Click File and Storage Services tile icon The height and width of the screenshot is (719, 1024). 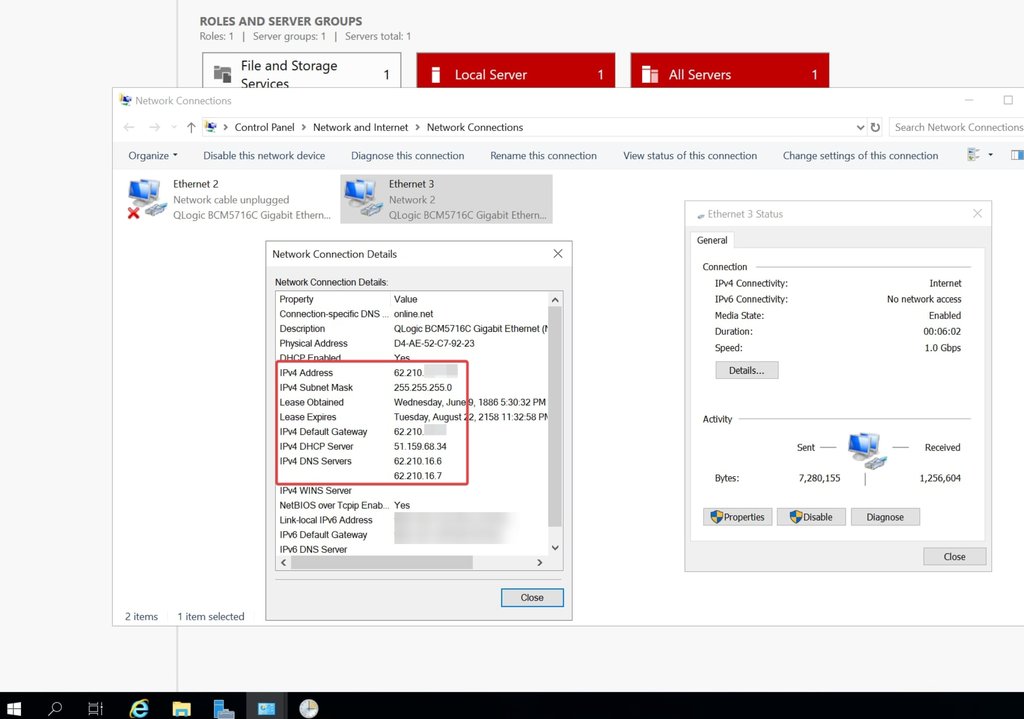click(223, 74)
